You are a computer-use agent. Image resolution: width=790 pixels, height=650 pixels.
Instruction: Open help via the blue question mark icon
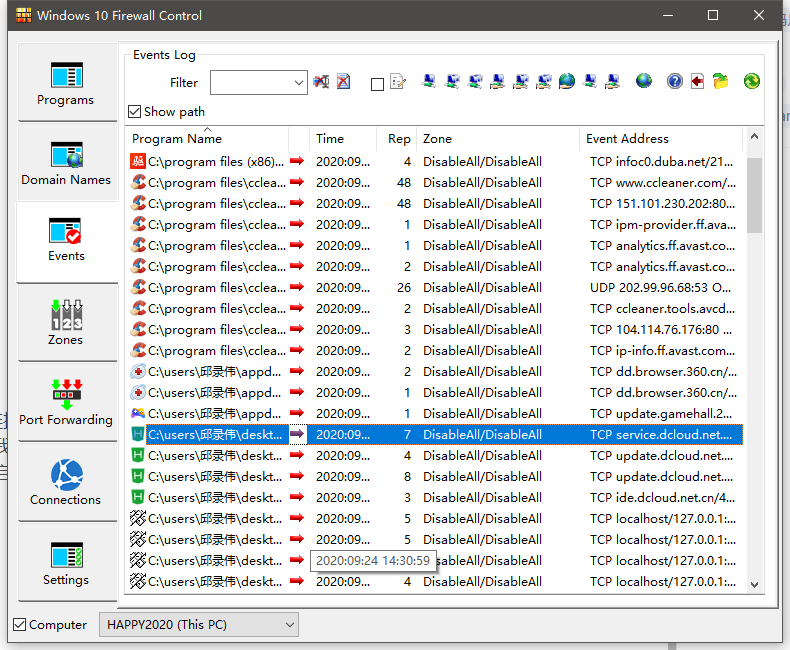tap(674, 81)
